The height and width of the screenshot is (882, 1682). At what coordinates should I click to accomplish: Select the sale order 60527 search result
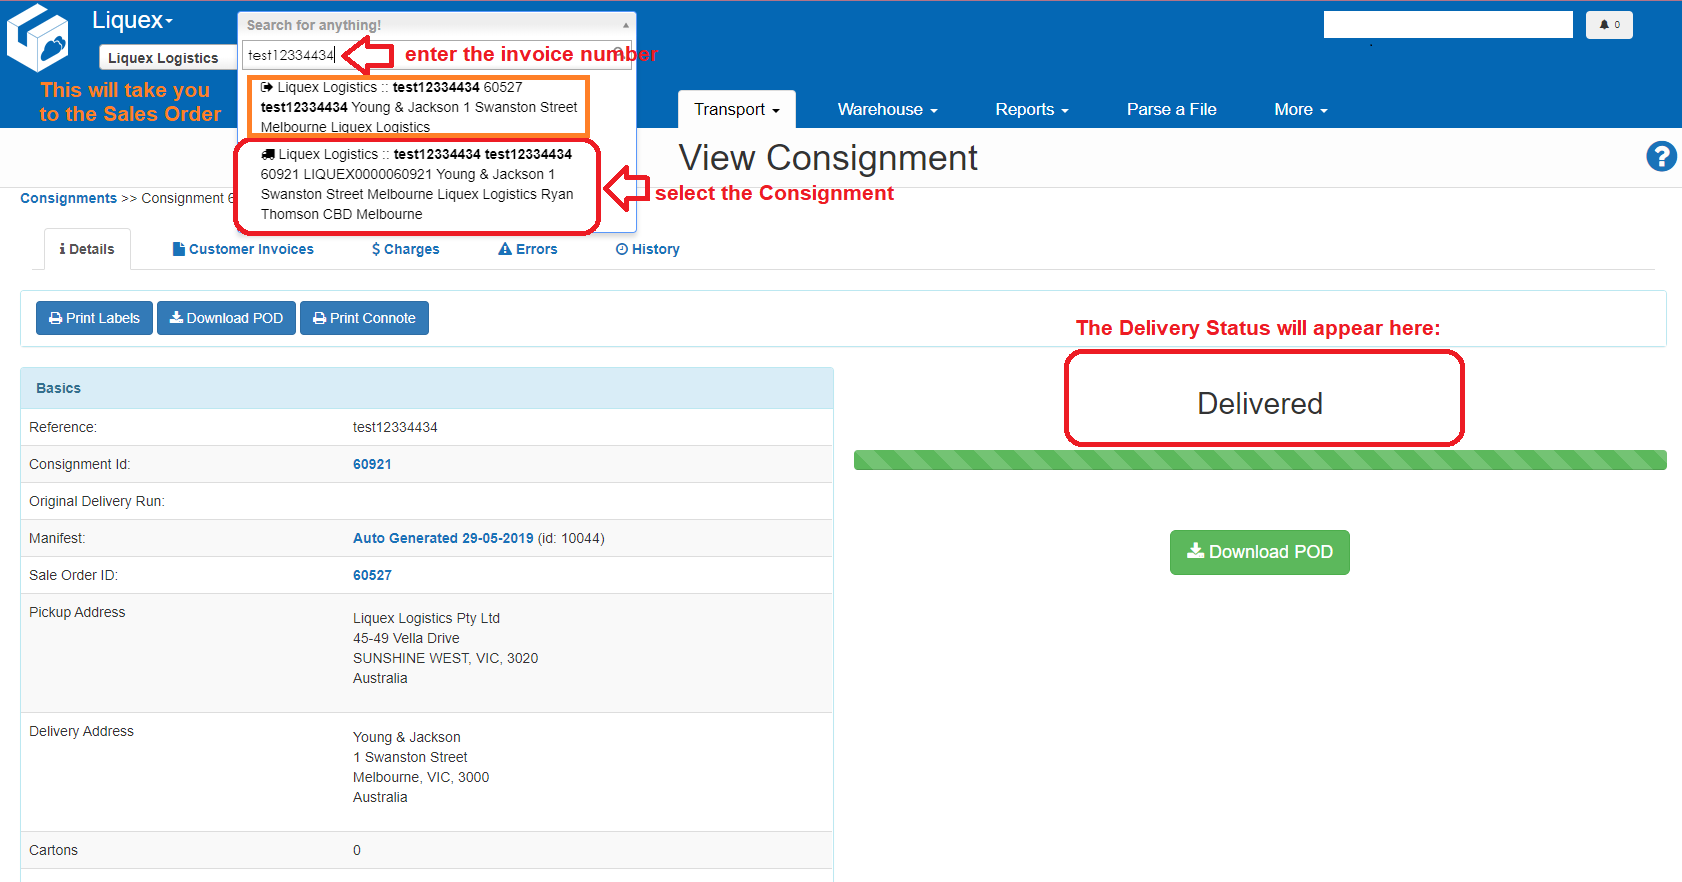pyautogui.click(x=419, y=107)
